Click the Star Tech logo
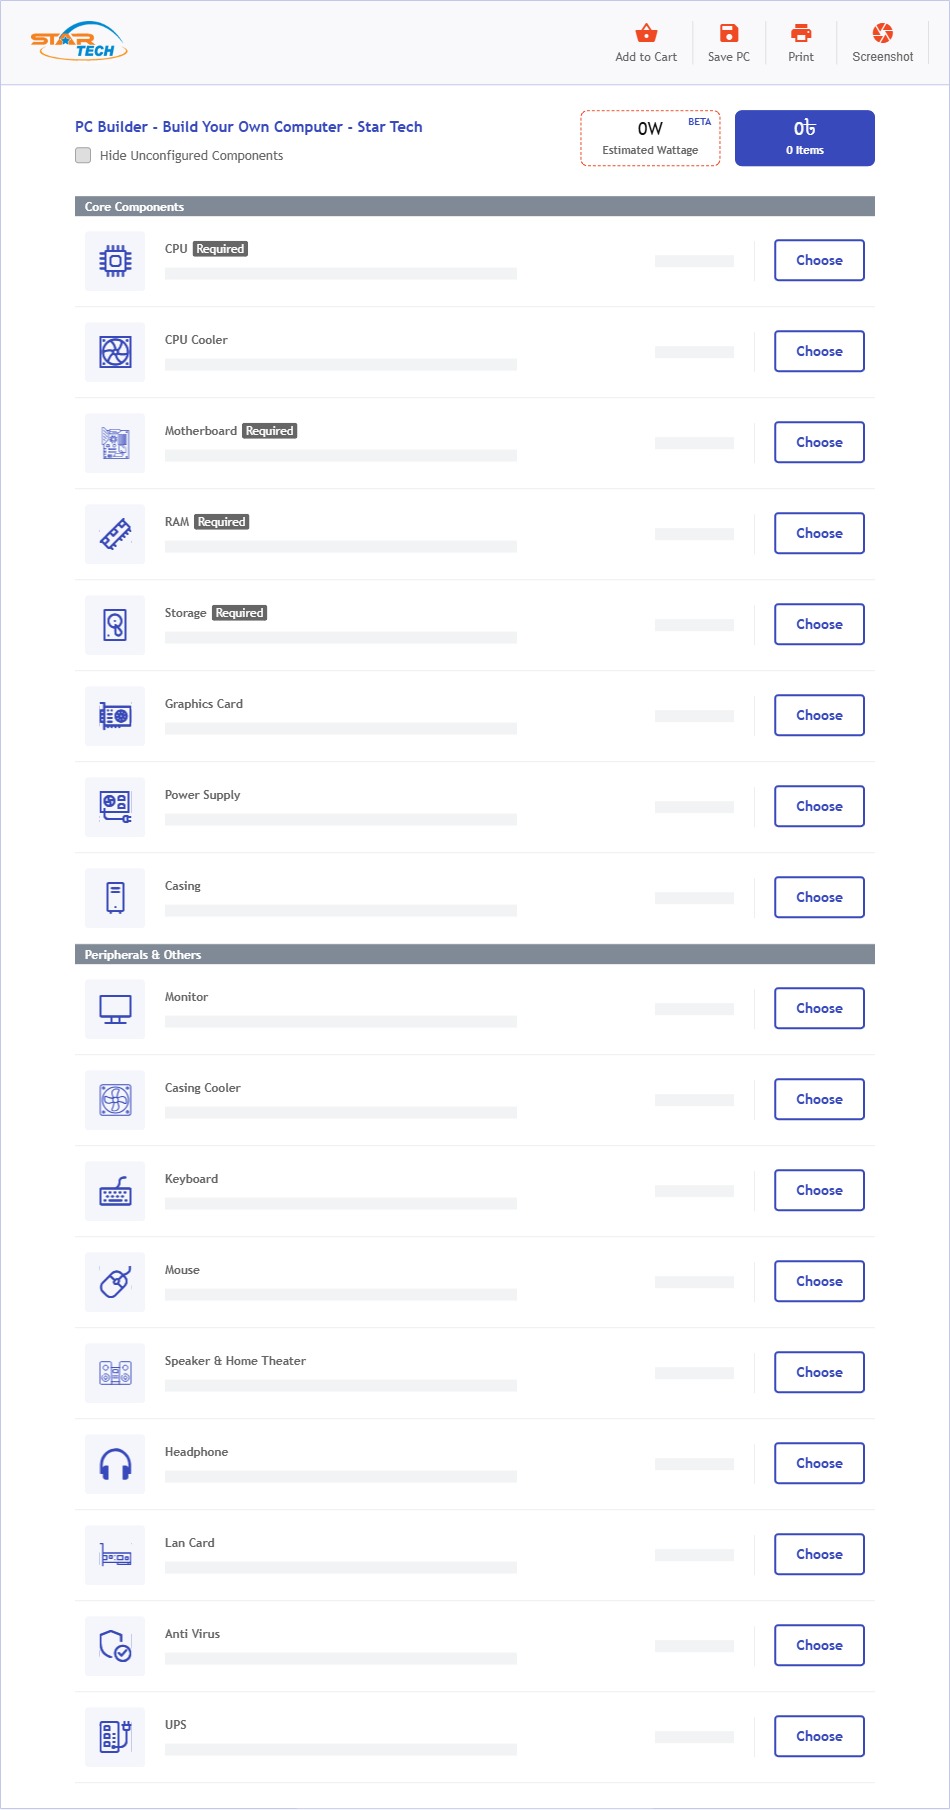950x1810 pixels. 79,42
